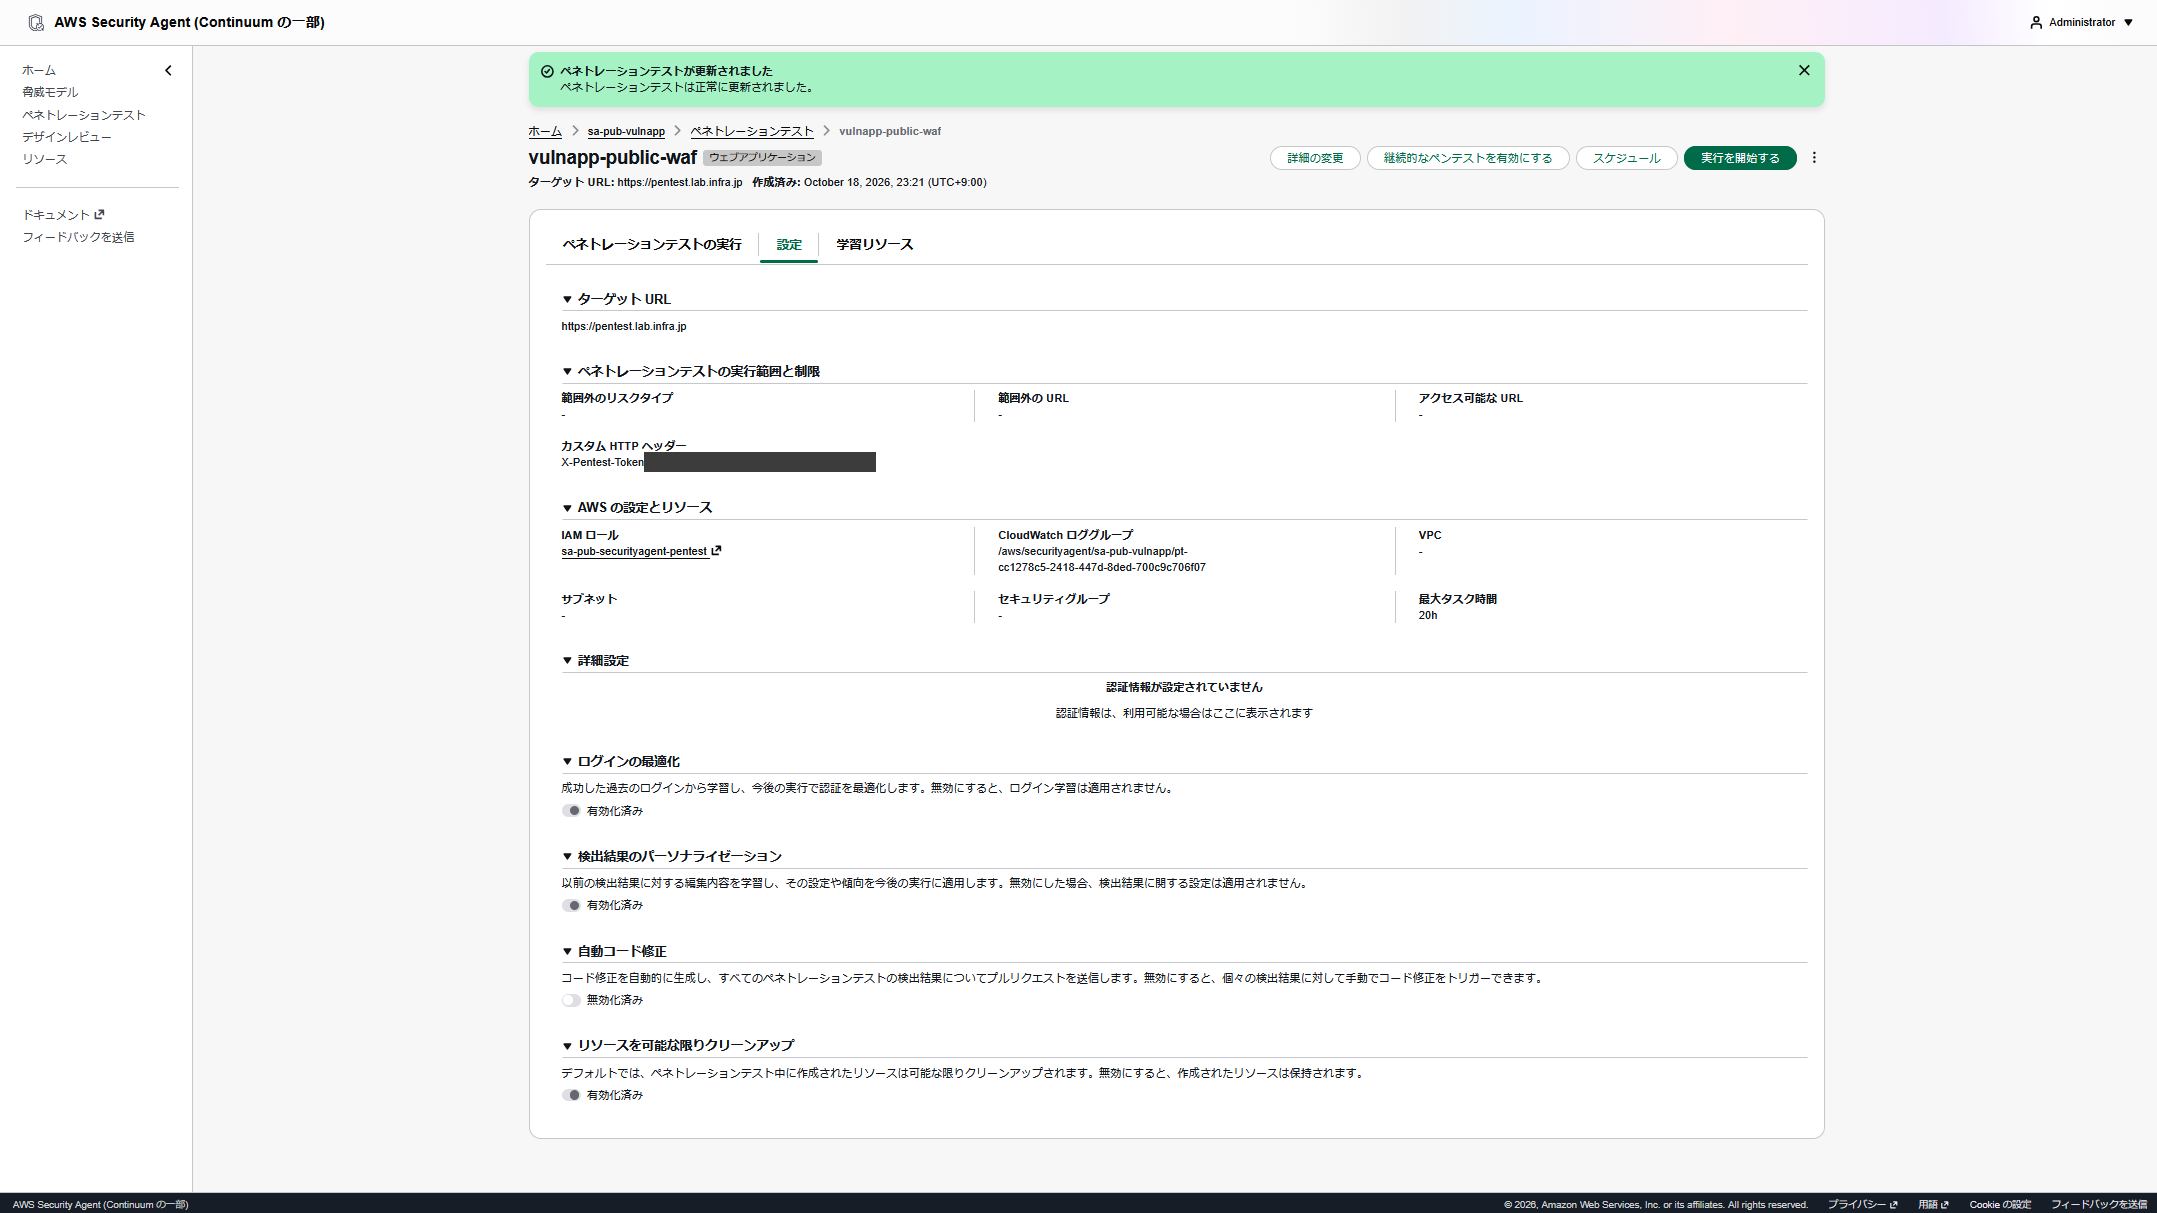Screen dimensions: 2157x1213
Task: Open the Administrator account dropdown arrow
Action: click(2129, 22)
